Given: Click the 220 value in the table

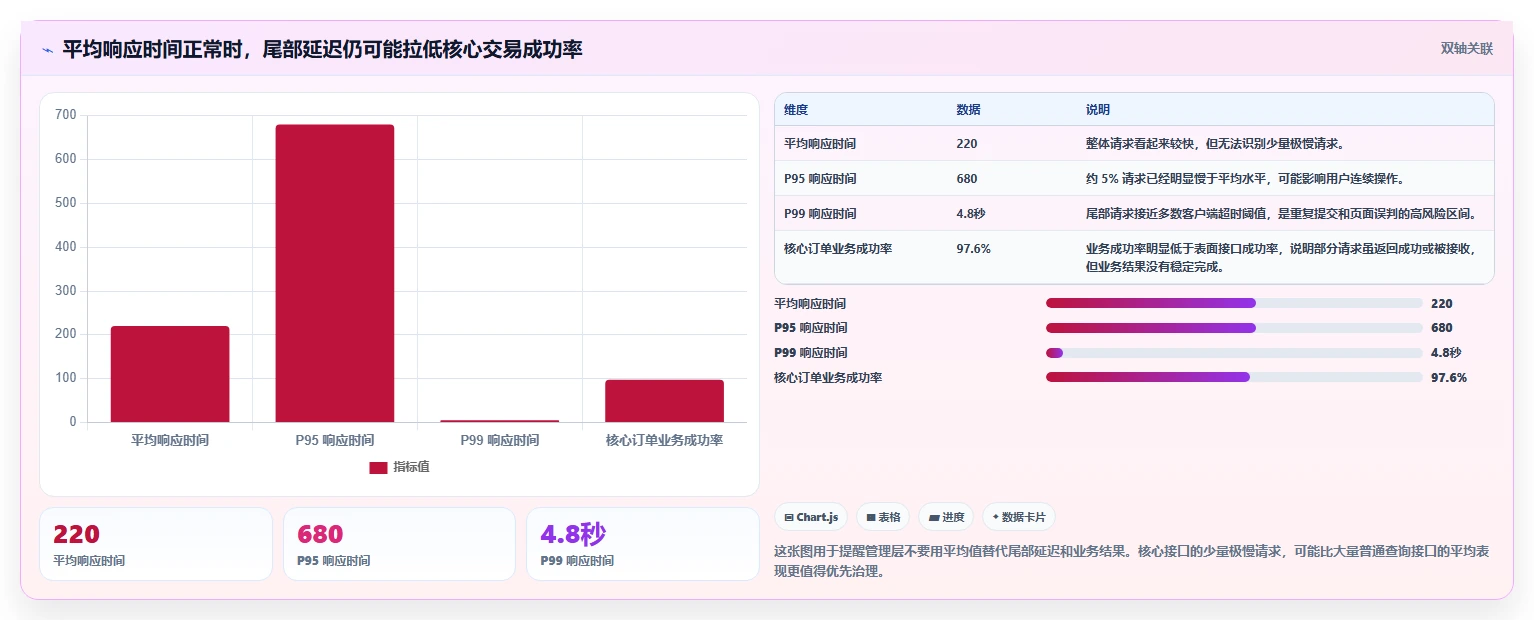Looking at the screenshot, I should pyautogui.click(x=967, y=144).
